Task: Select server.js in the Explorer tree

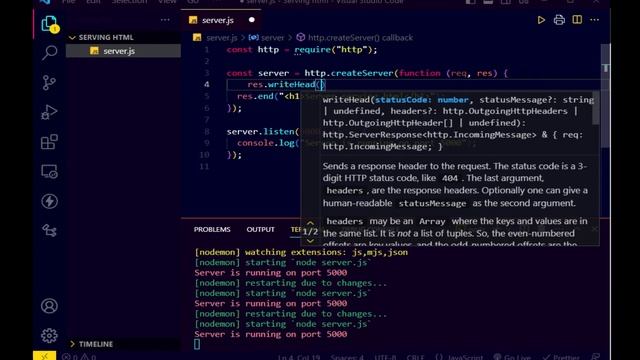Action: pos(123,51)
